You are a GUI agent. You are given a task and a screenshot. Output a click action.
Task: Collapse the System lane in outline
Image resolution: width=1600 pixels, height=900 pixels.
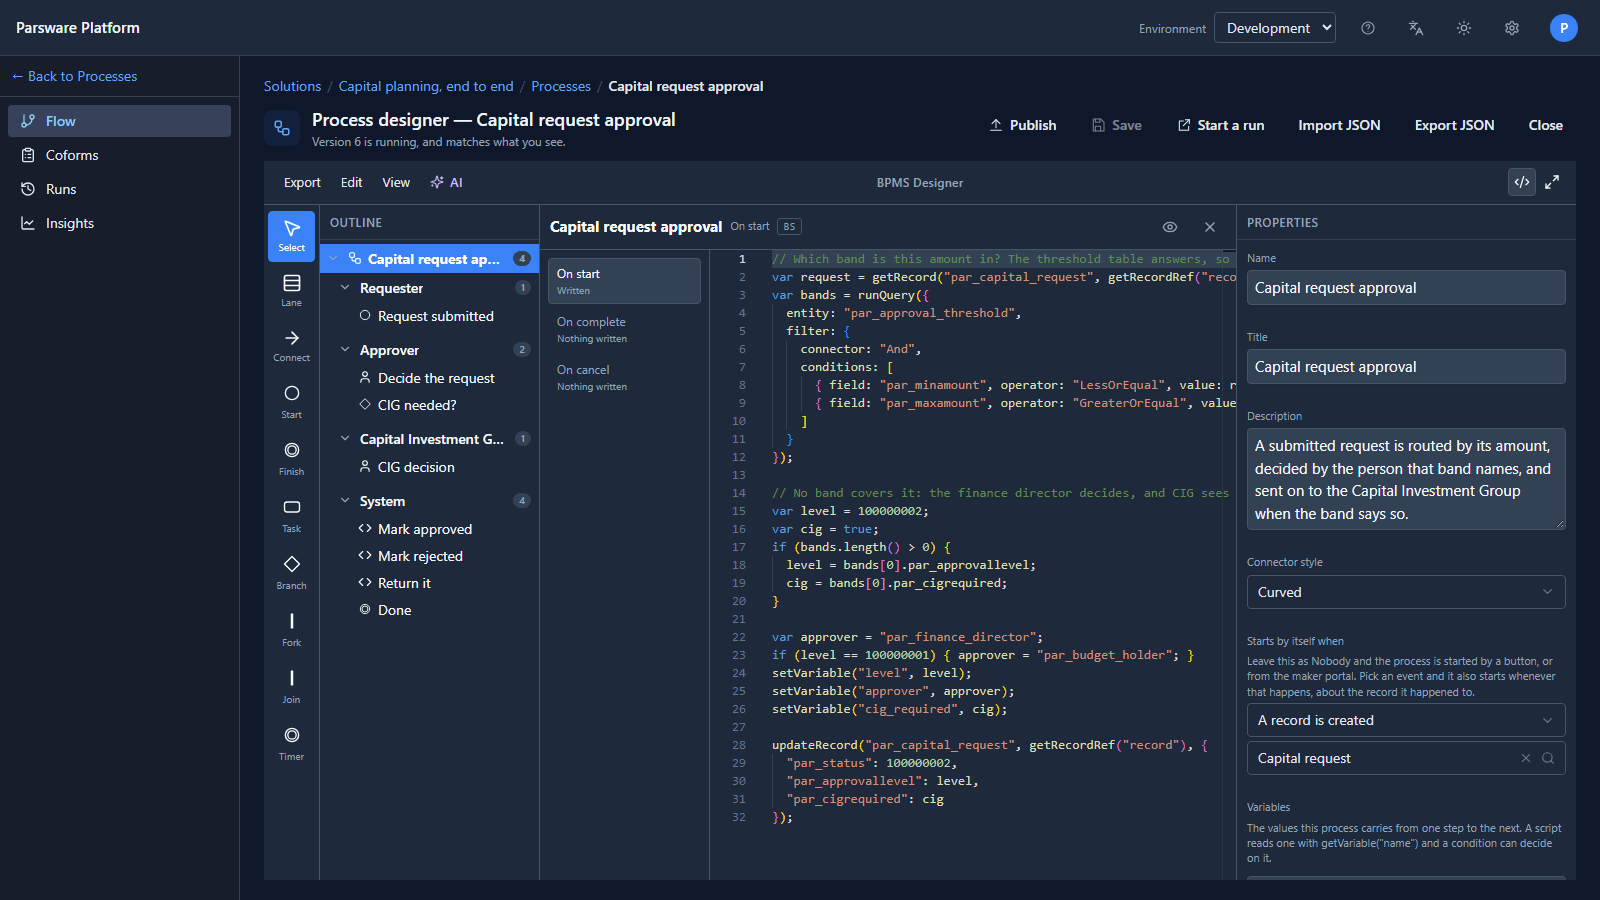[x=345, y=501]
